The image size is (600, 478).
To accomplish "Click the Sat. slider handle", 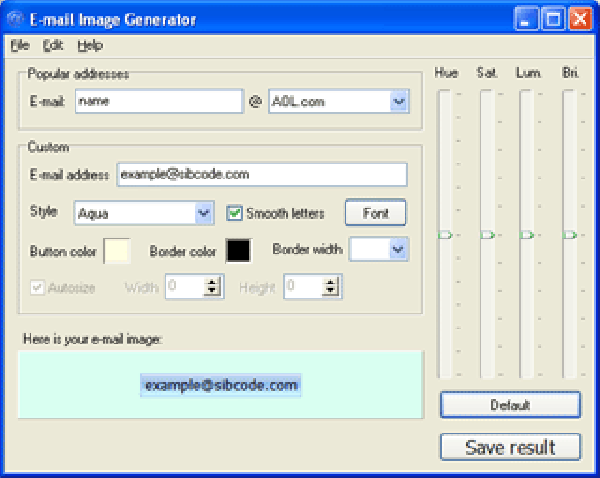I will click(488, 235).
